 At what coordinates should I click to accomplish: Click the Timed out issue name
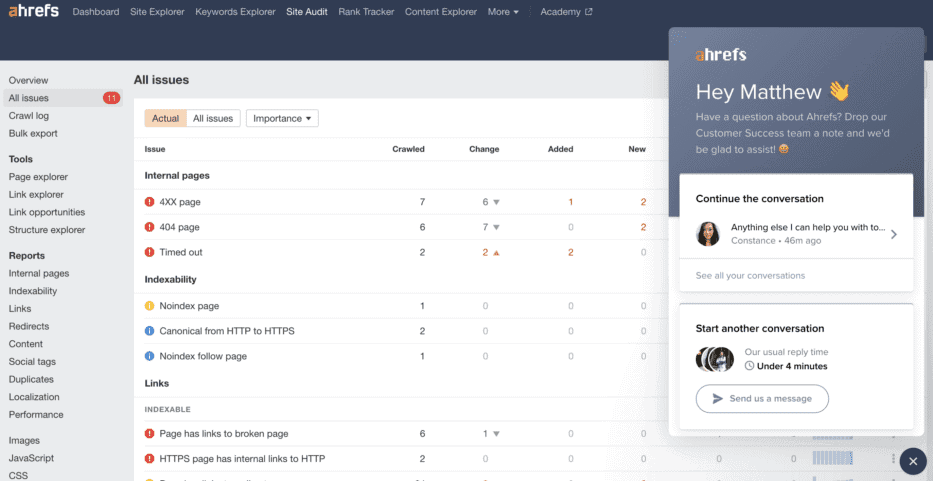[181, 252]
